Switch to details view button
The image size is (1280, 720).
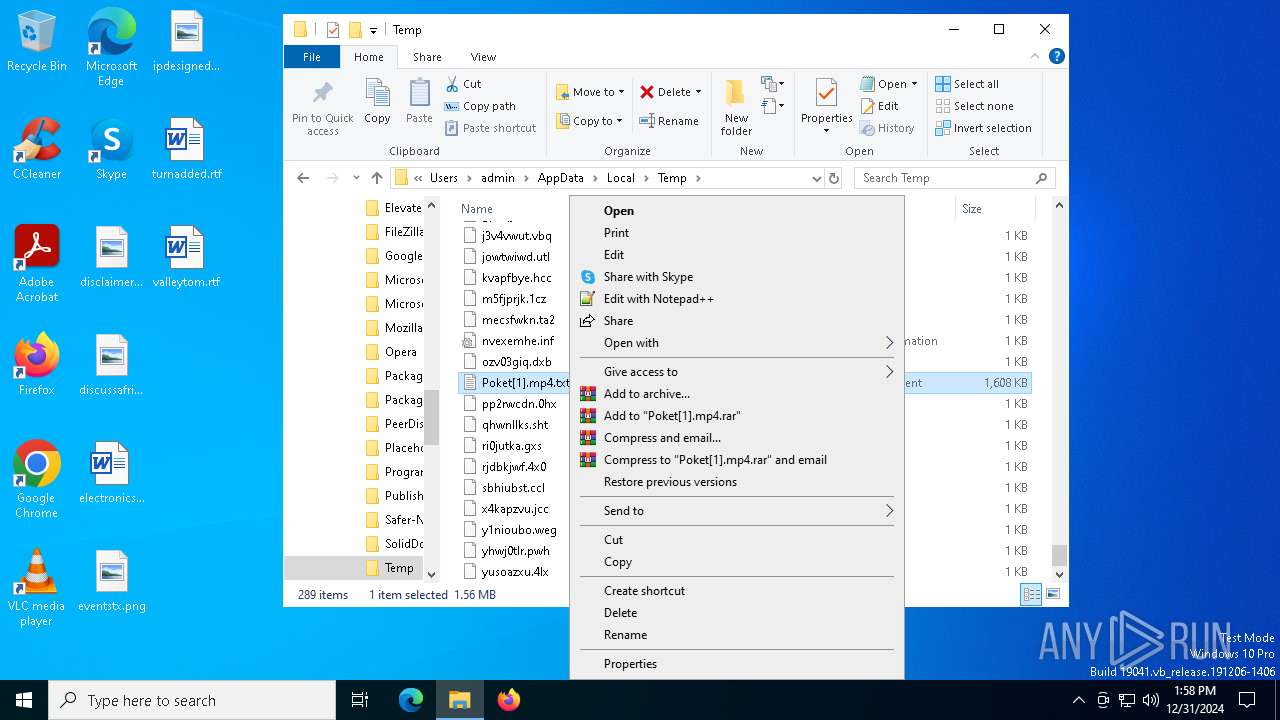coord(1031,594)
